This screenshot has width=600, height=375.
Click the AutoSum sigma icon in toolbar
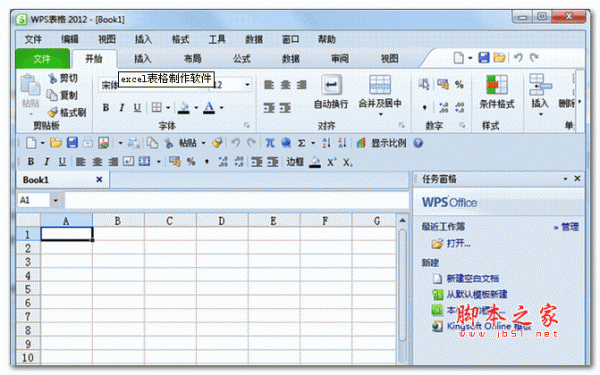302,143
